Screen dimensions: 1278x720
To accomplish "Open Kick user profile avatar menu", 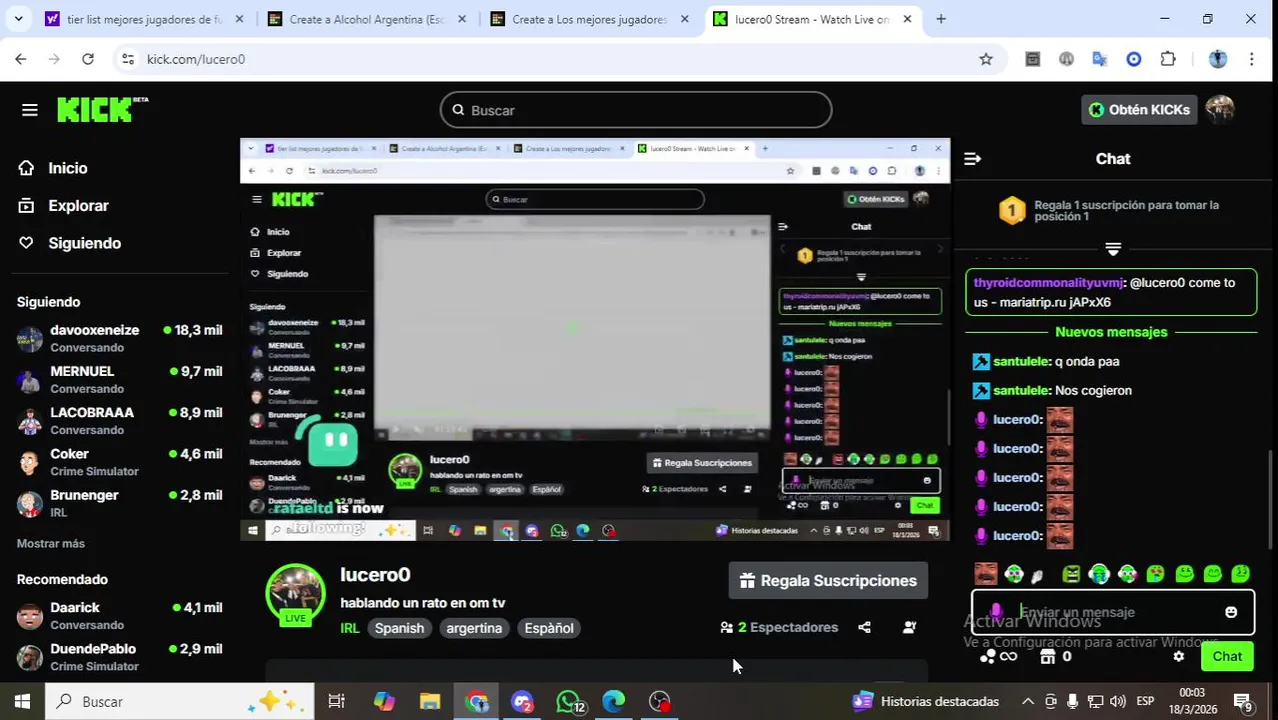I will click(x=1220, y=110).
